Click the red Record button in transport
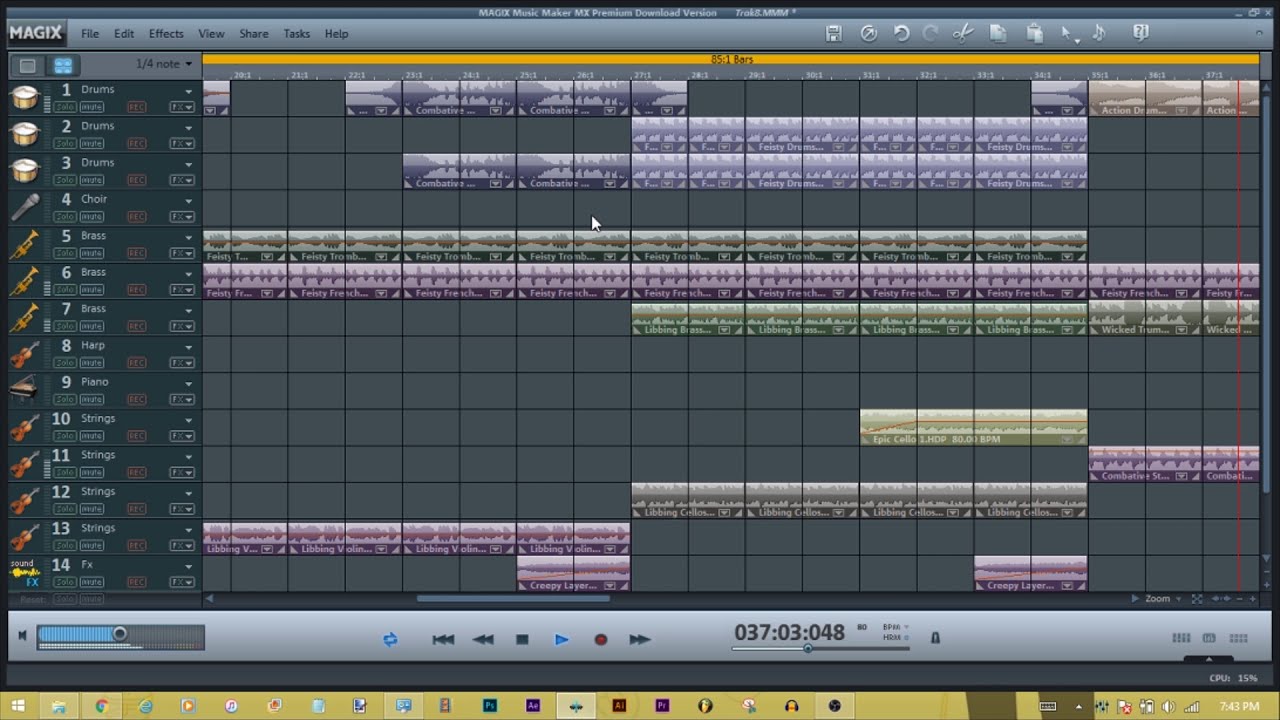1280x720 pixels. [600, 639]
